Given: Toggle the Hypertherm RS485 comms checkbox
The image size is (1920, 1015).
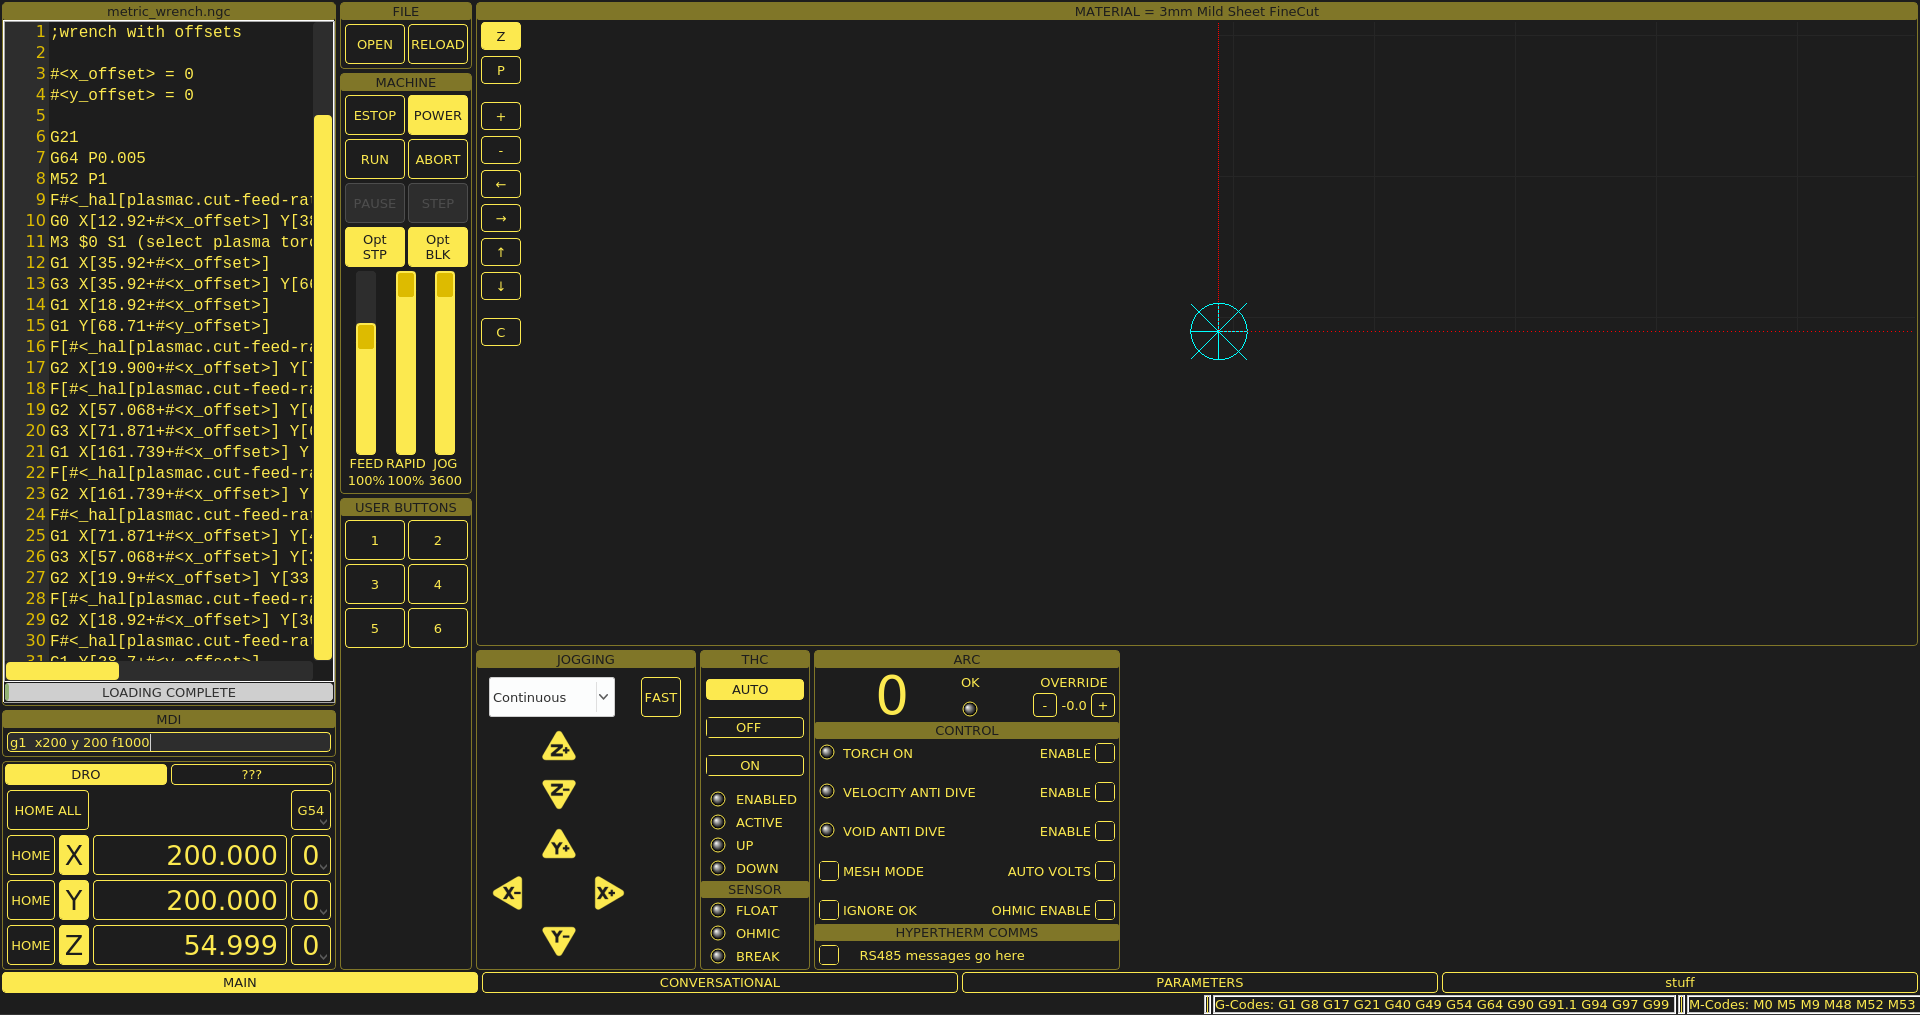Looking at the screenshot, I should 829,955.
